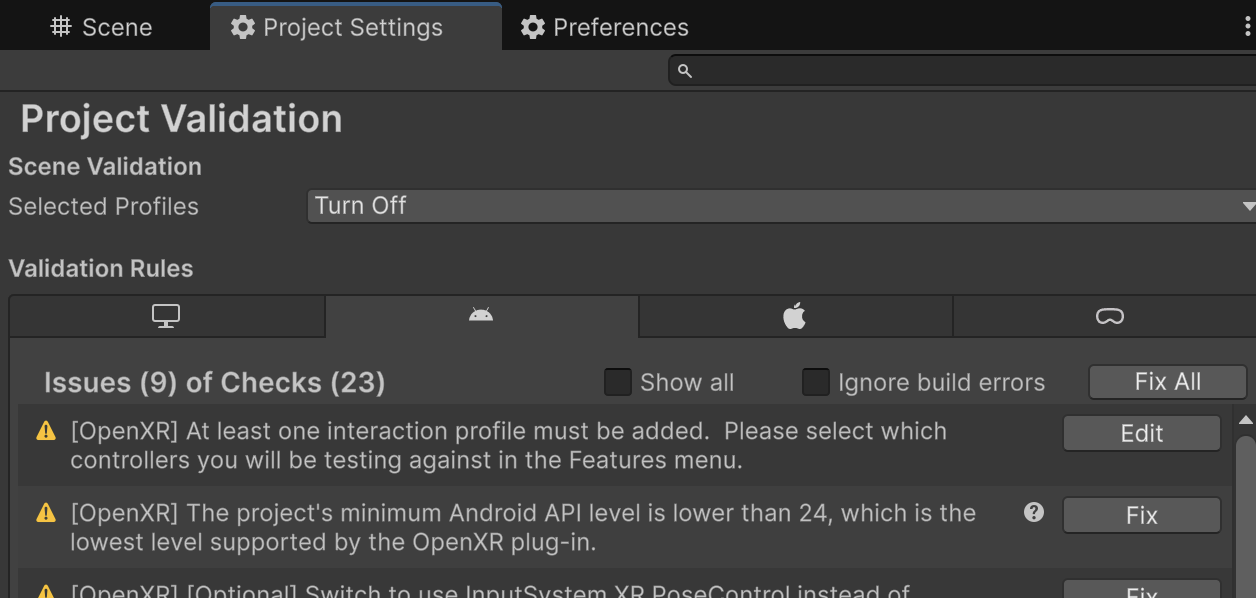Click Fix for minimum Android API level

point(1141,515)
